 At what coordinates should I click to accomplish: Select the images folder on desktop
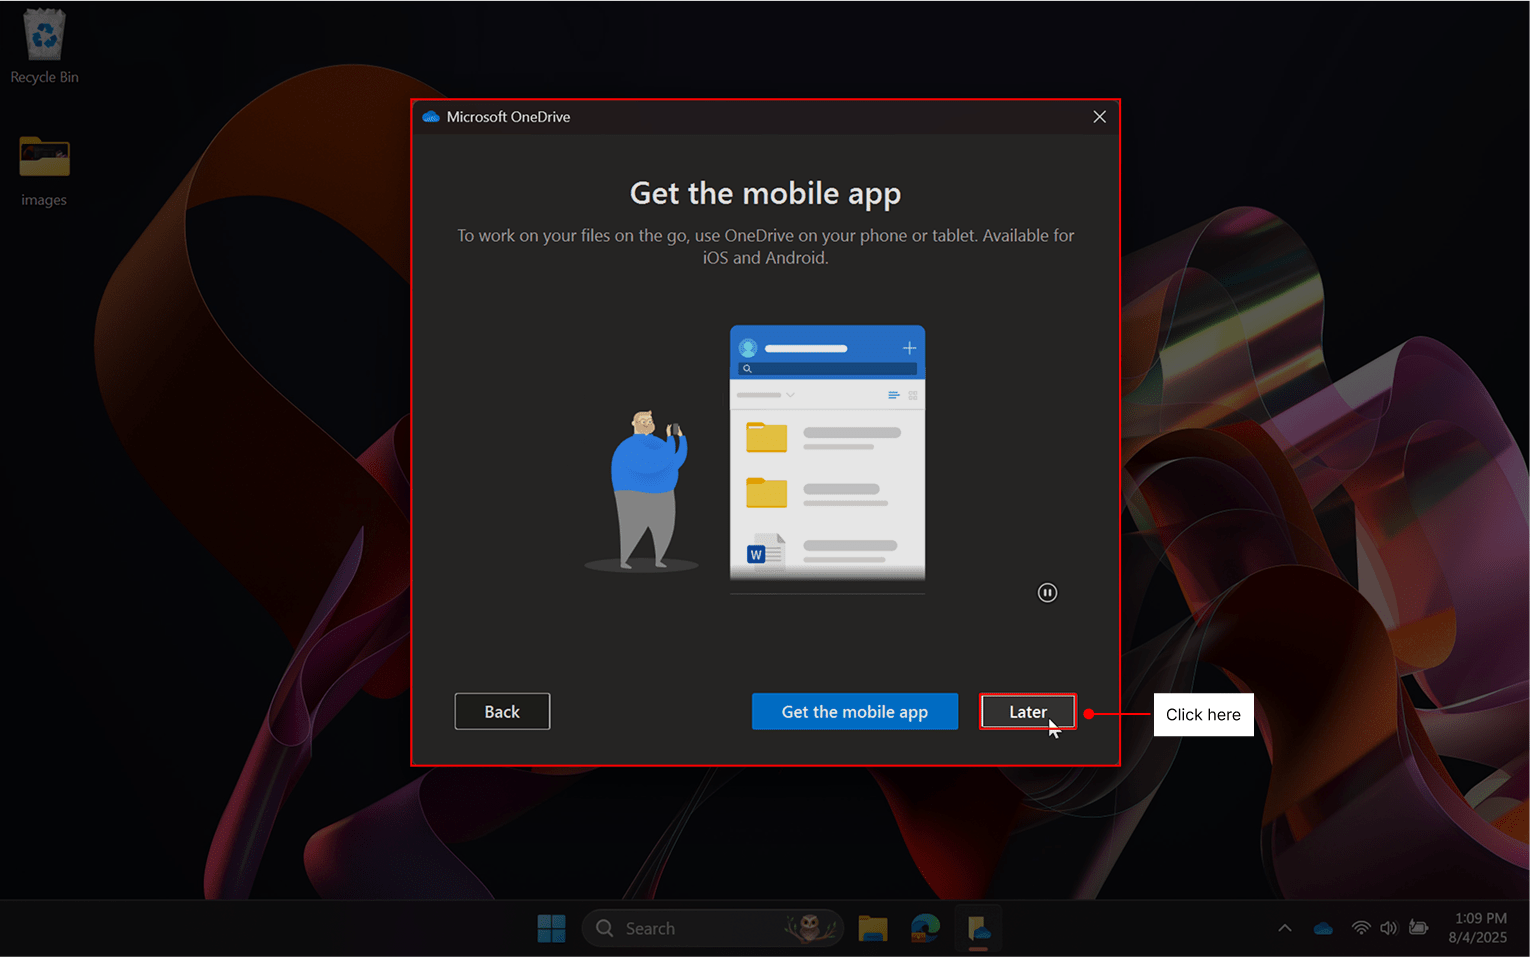pyautogui.click(x=44, y=170)
